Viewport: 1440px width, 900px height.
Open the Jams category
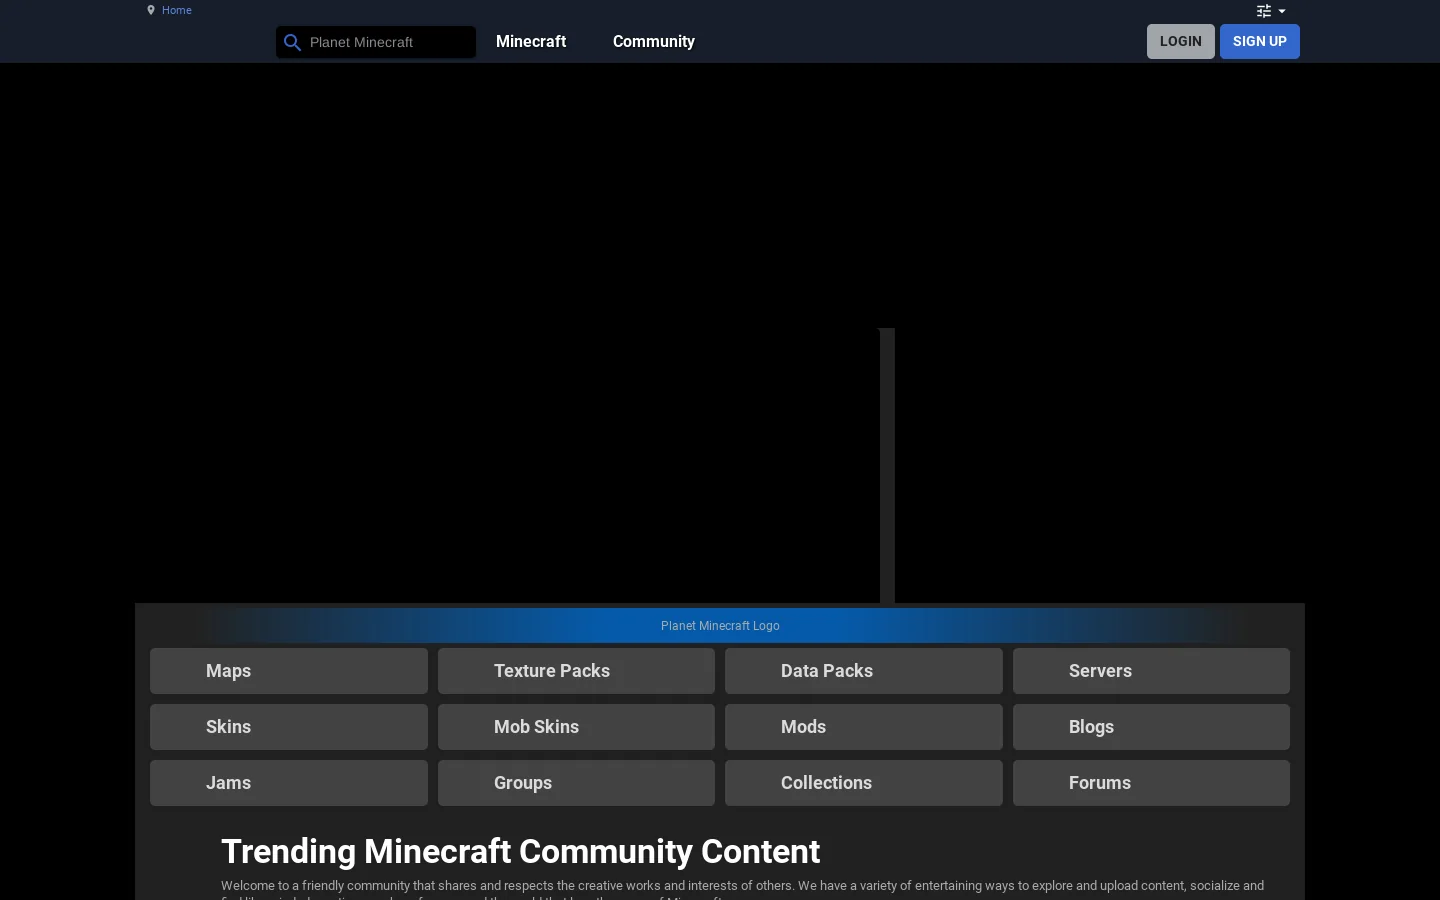click(289, 783)
